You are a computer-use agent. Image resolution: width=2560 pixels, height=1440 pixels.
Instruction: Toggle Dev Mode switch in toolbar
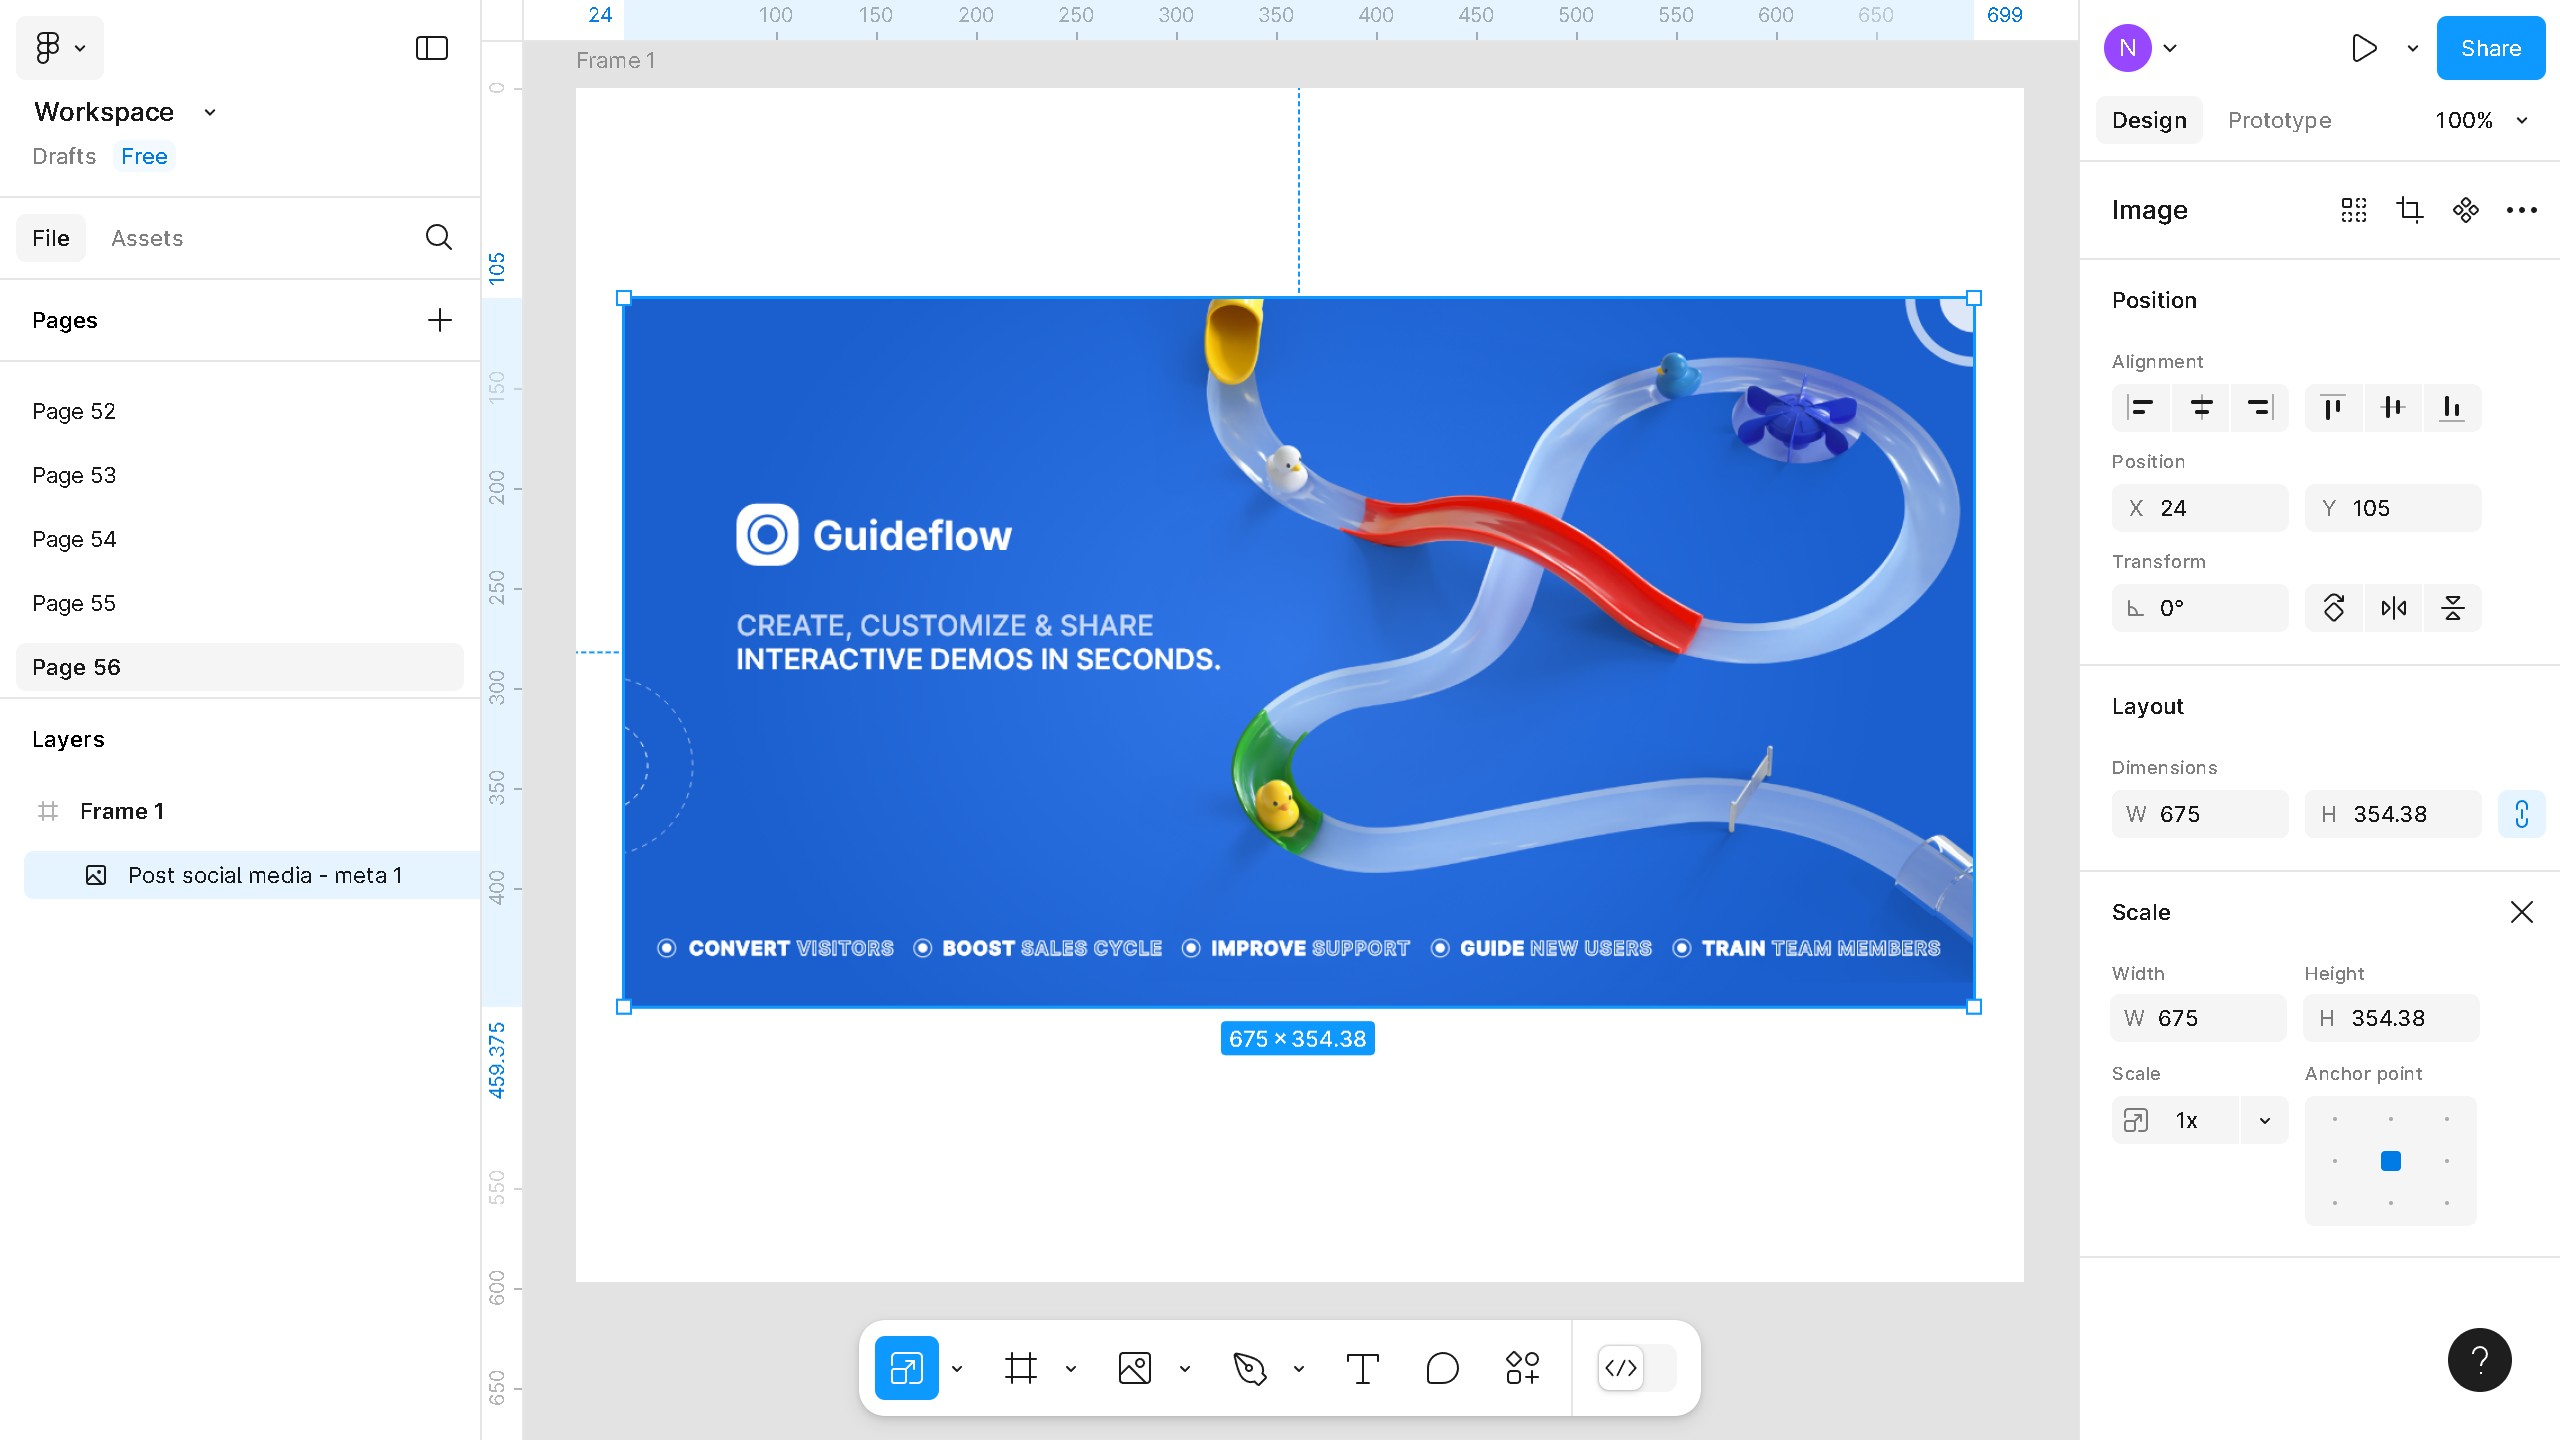[x=1636, y=1368]
